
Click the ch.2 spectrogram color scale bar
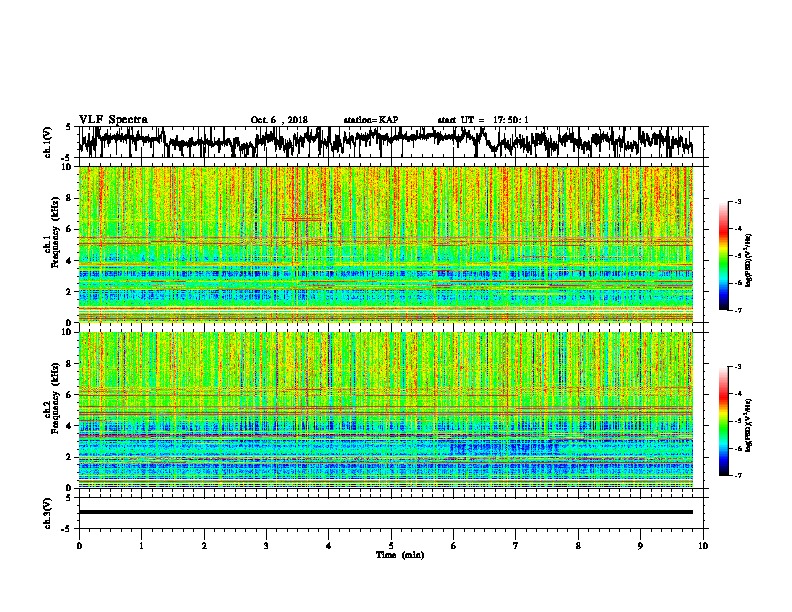(x=723, y=421)
